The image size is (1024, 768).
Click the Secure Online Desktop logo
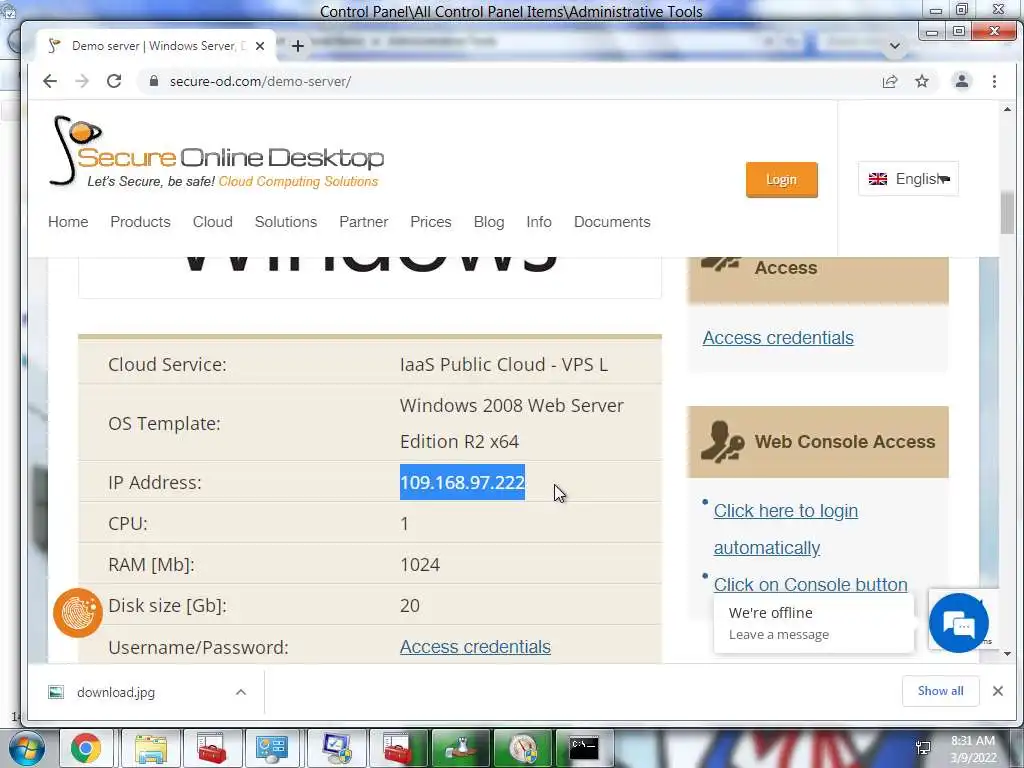[x=217, y=152]
